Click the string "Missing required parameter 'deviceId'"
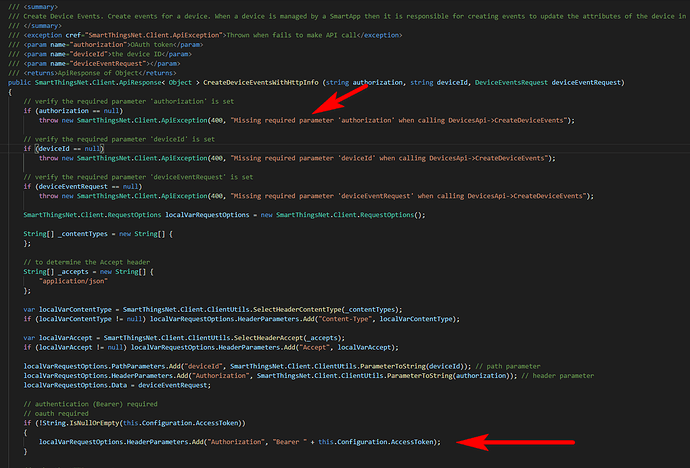690x468 pixels. click(x=303, y=158)
